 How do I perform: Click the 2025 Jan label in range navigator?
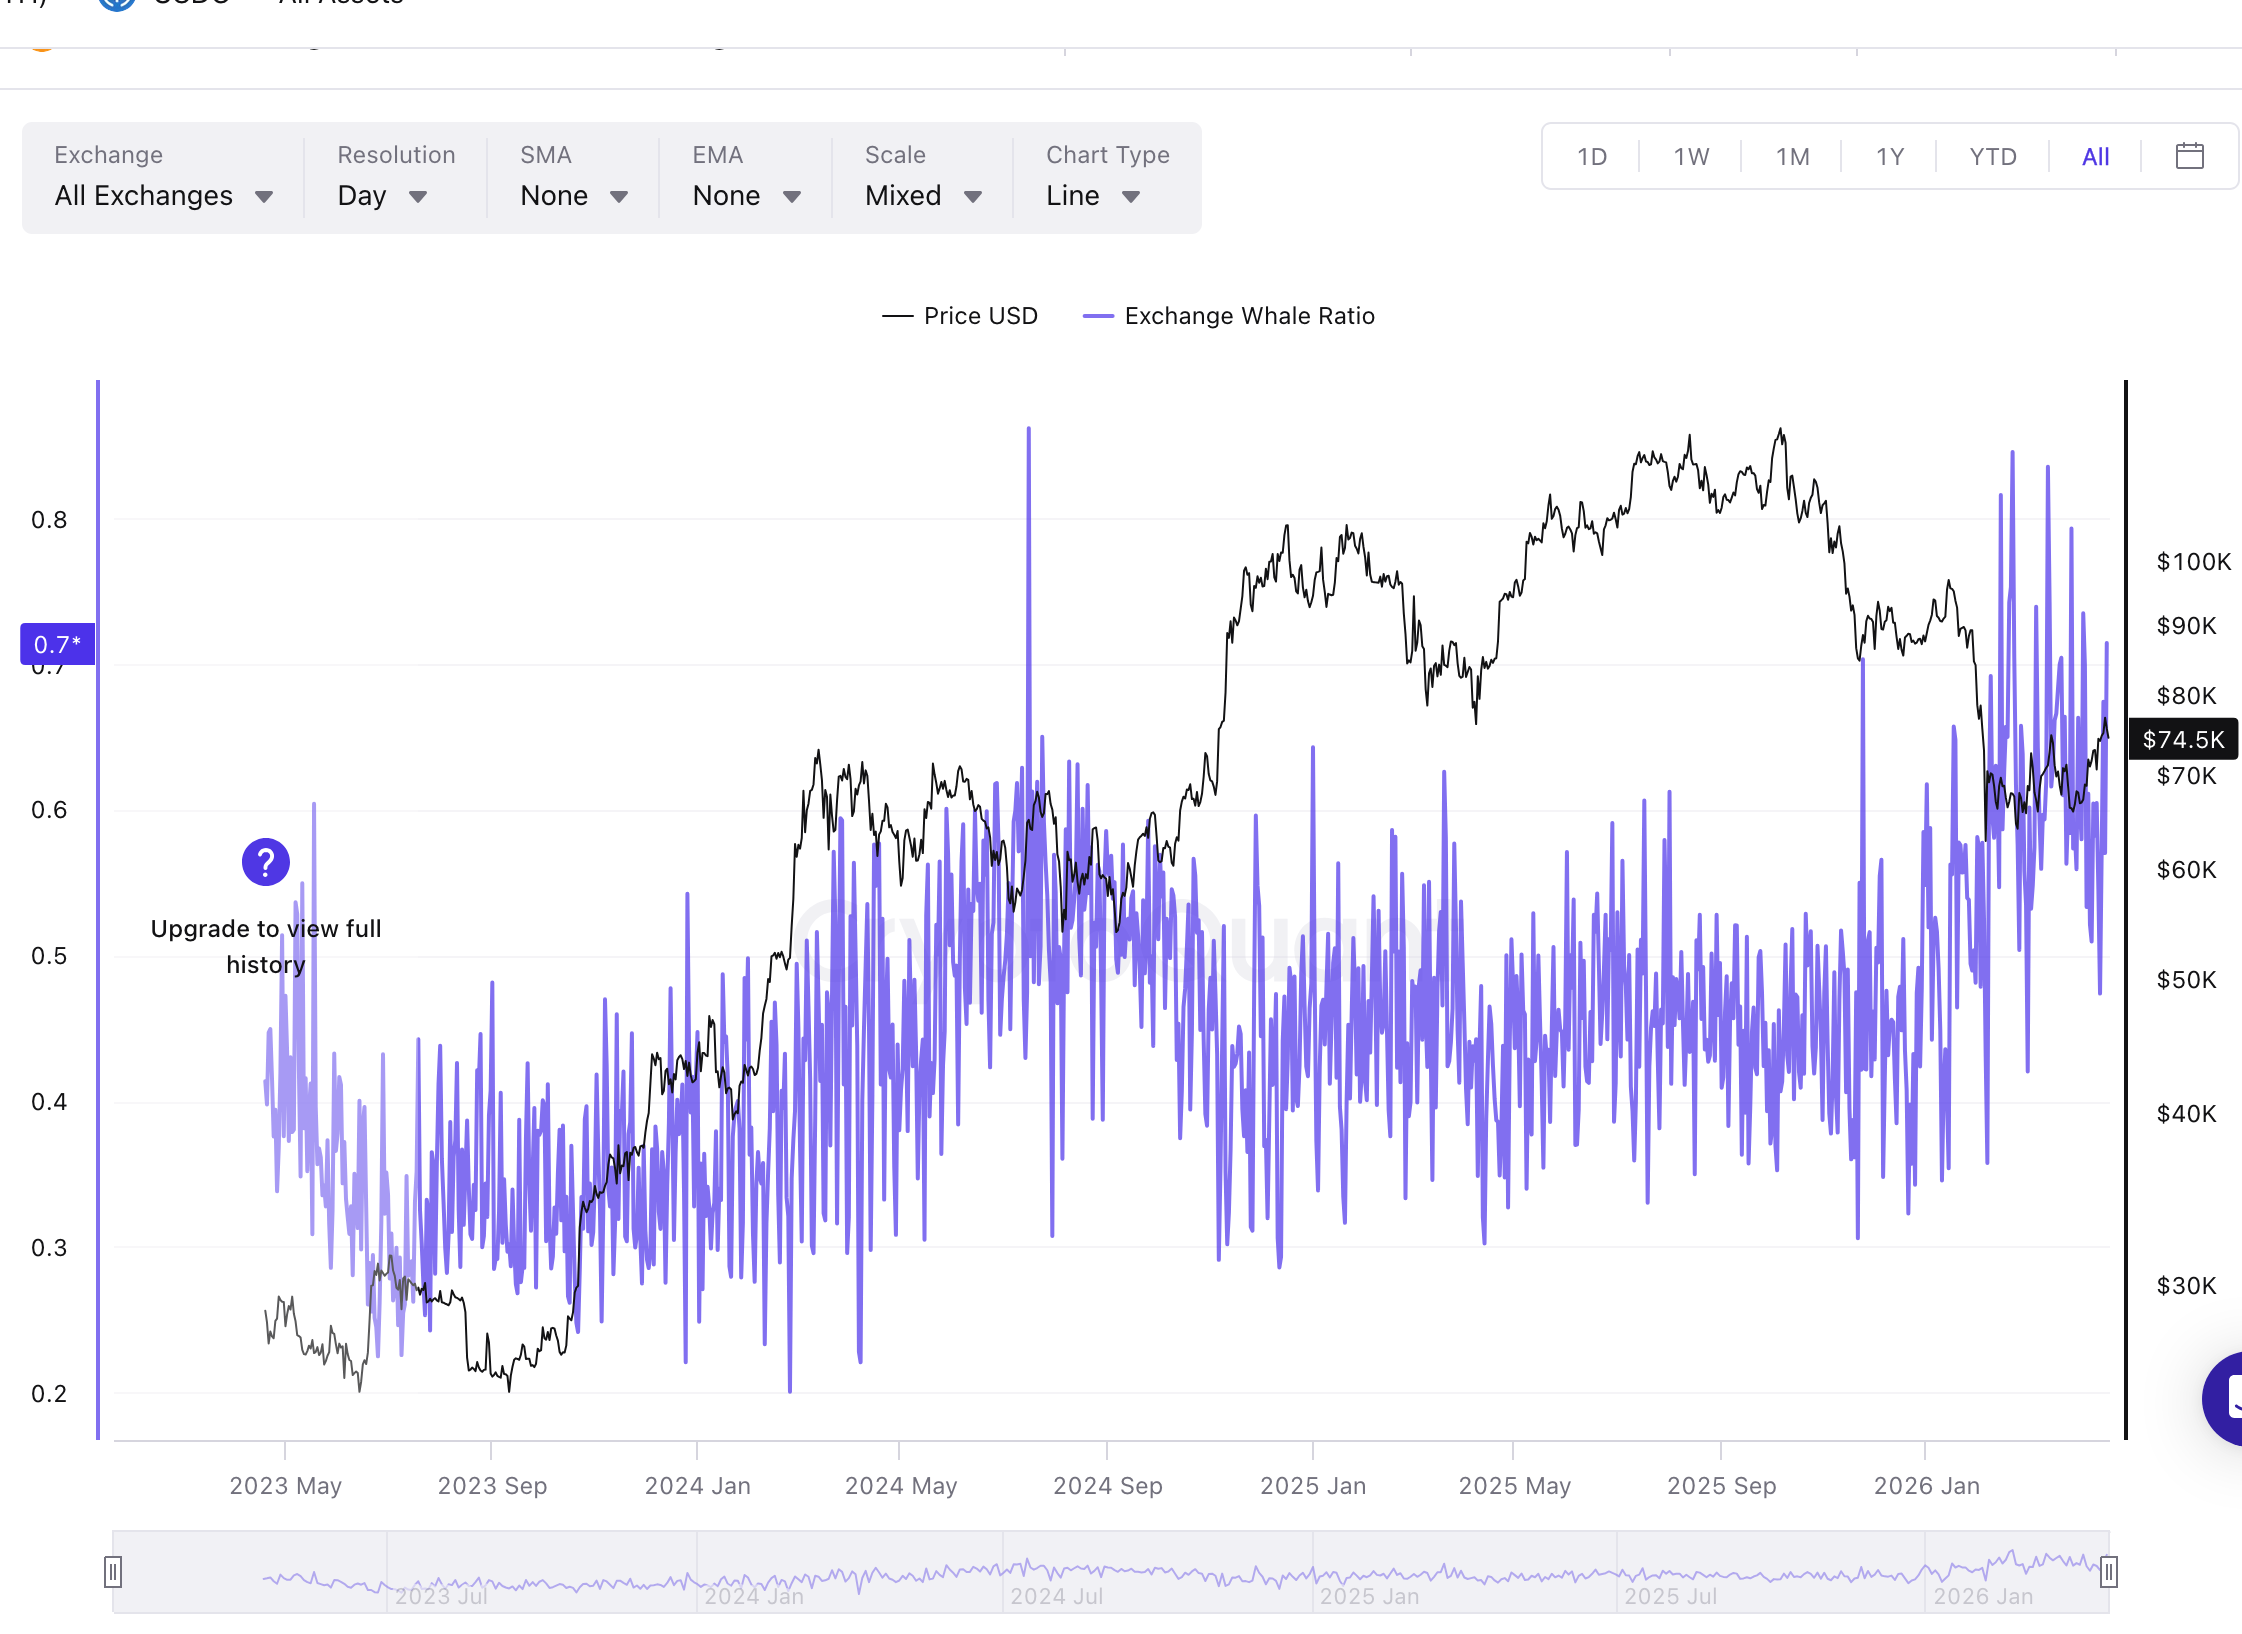tap(1369, 1596)
